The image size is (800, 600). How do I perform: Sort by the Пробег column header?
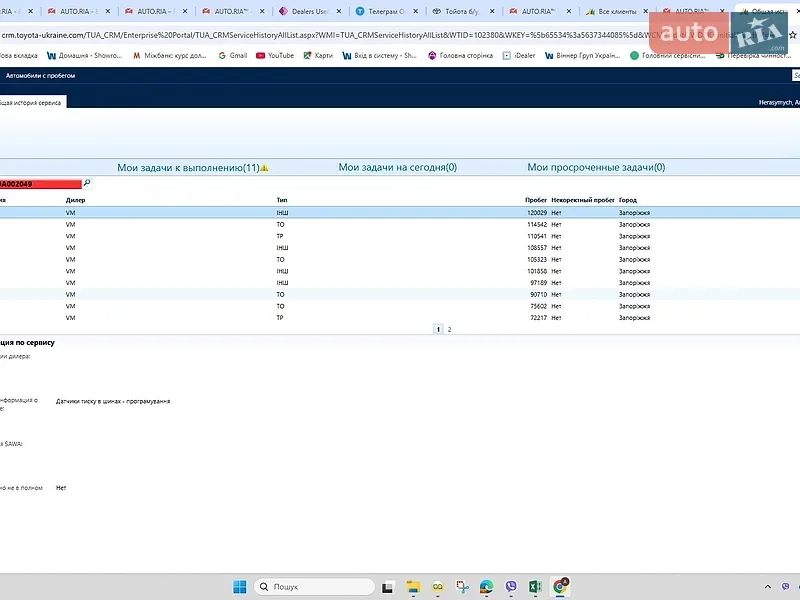click(536, 200)
